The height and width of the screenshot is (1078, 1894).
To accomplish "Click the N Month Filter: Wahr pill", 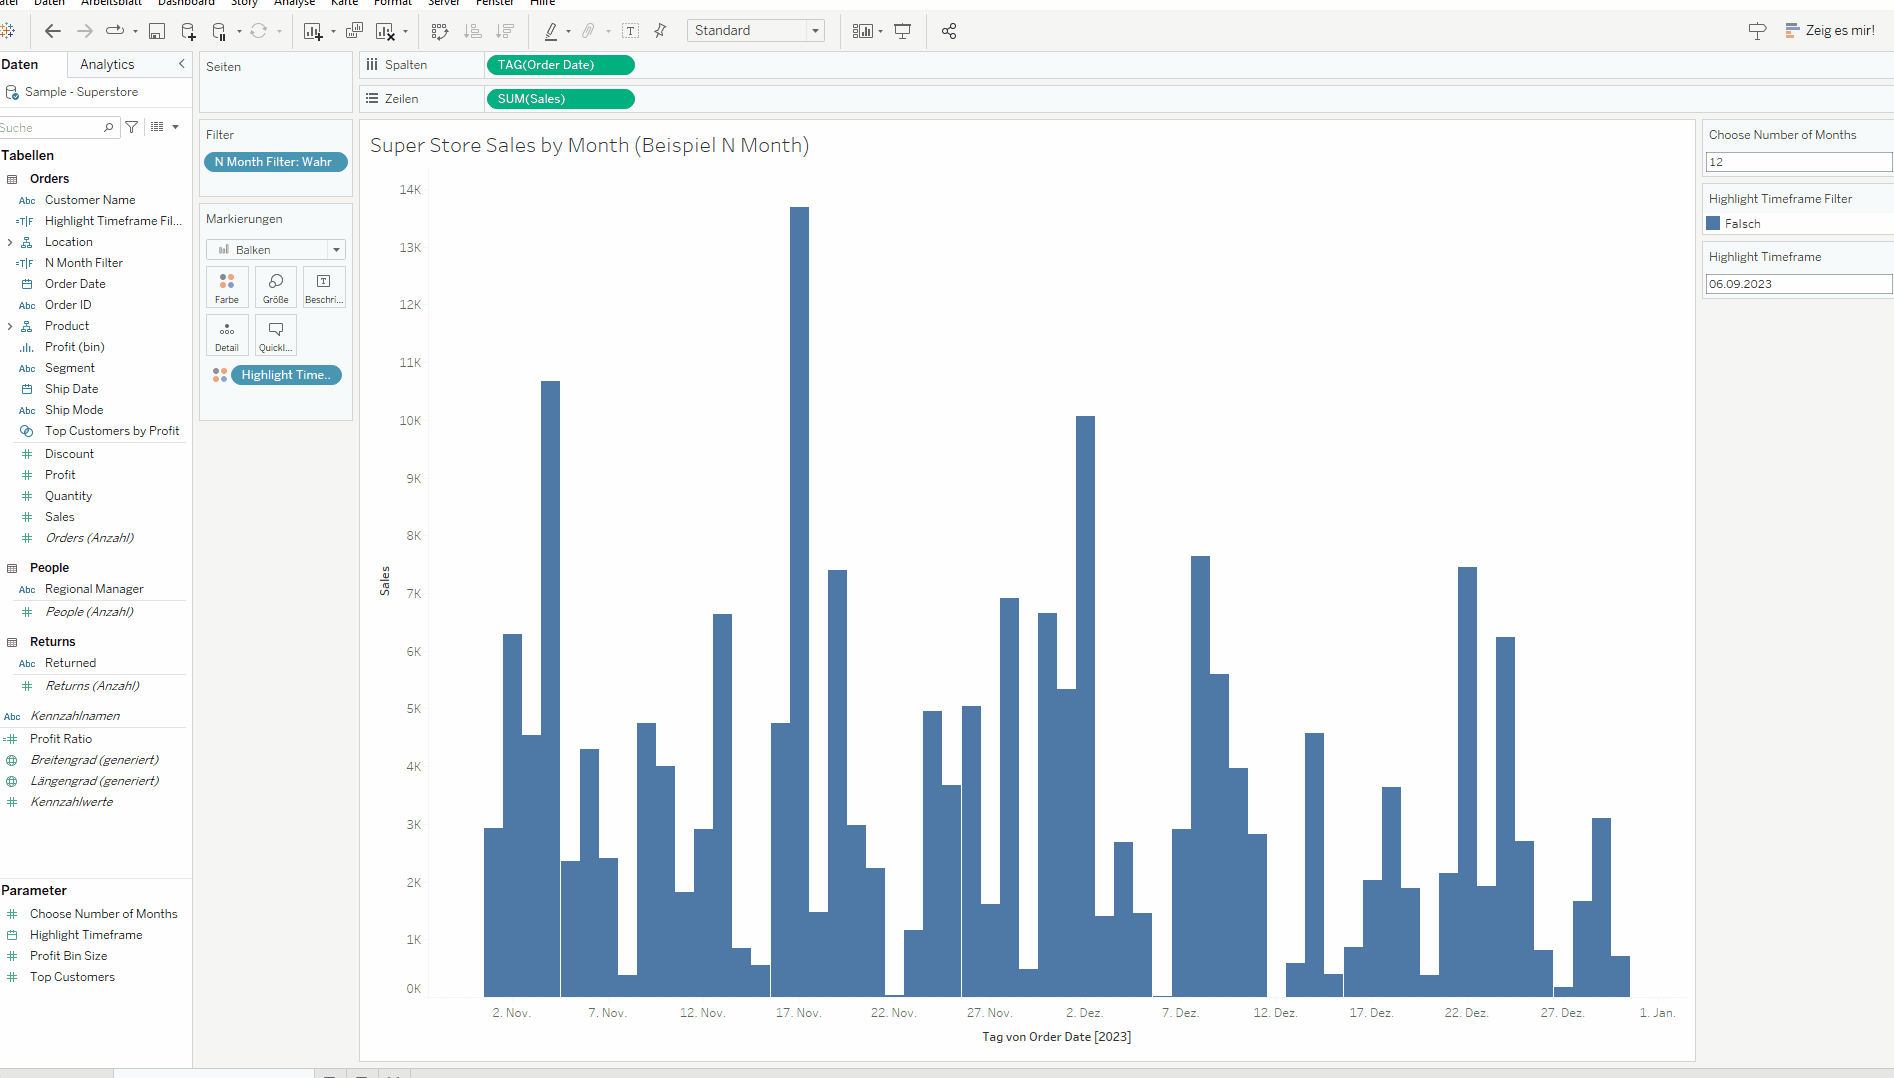I will click(x=276, y=162).
